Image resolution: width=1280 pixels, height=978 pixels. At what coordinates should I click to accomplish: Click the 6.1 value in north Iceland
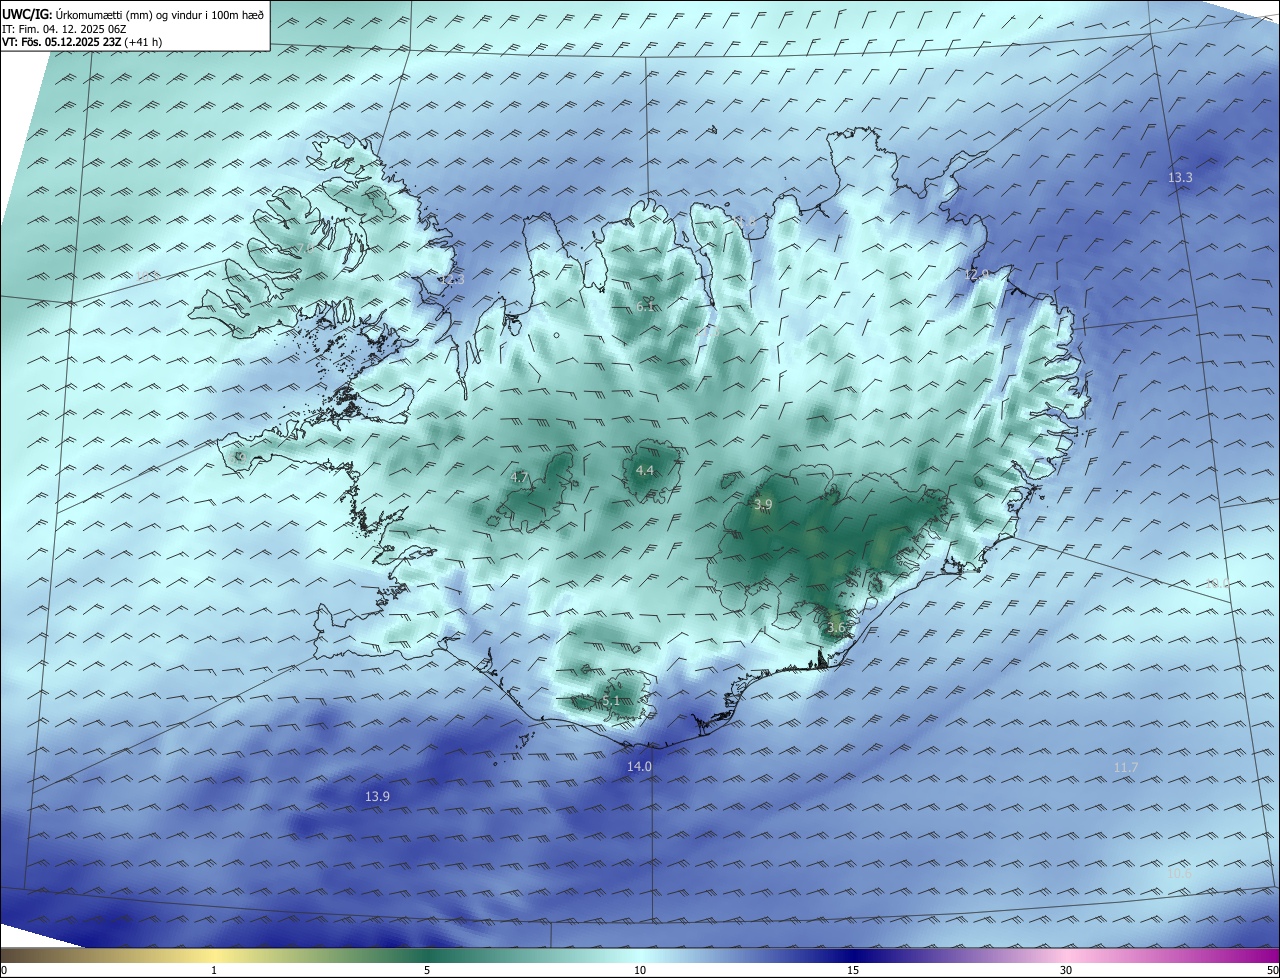pyautogui.click(x=645, y=306)
